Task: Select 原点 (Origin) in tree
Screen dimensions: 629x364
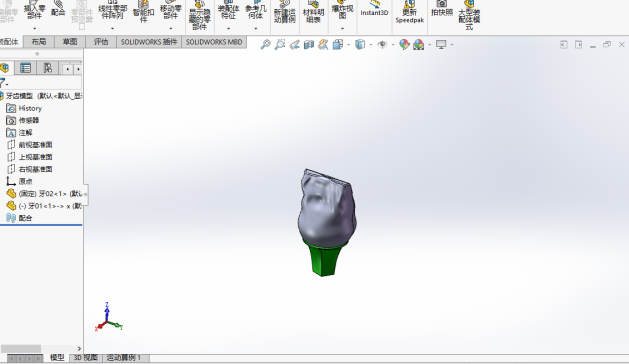Action: [19, 181]
